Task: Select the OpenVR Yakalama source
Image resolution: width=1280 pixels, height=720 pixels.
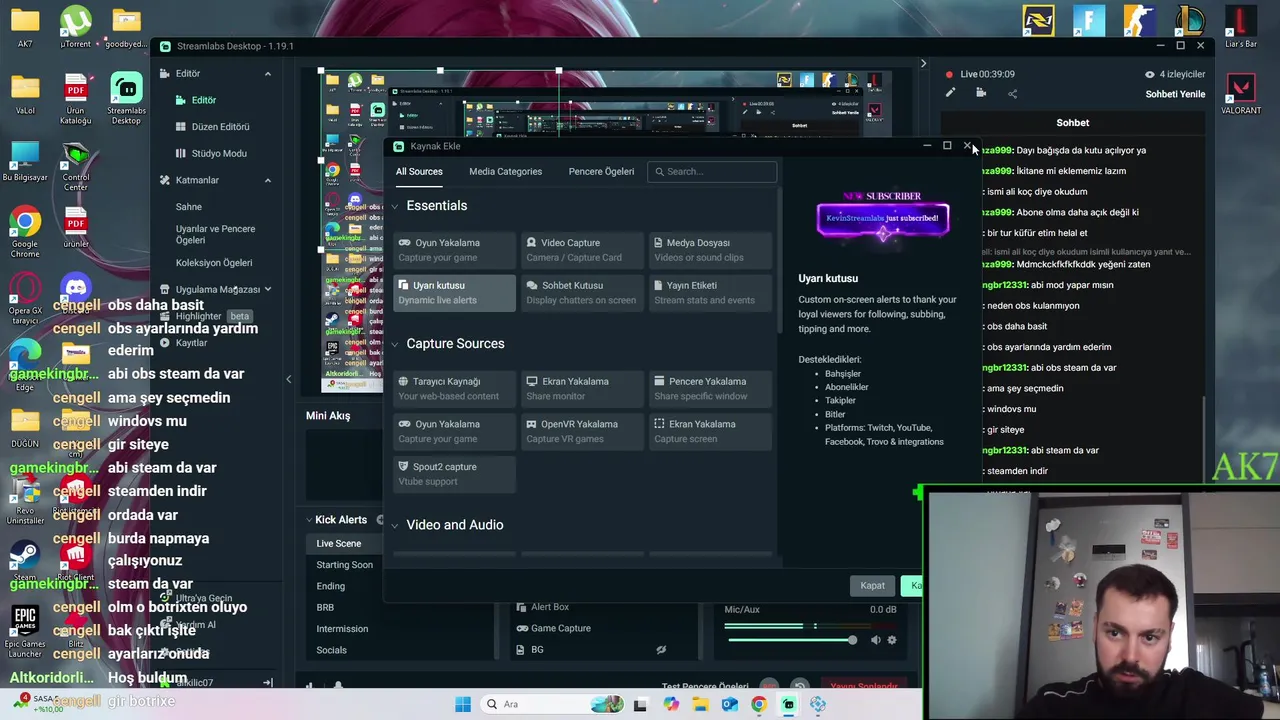Action: [582, 431]
